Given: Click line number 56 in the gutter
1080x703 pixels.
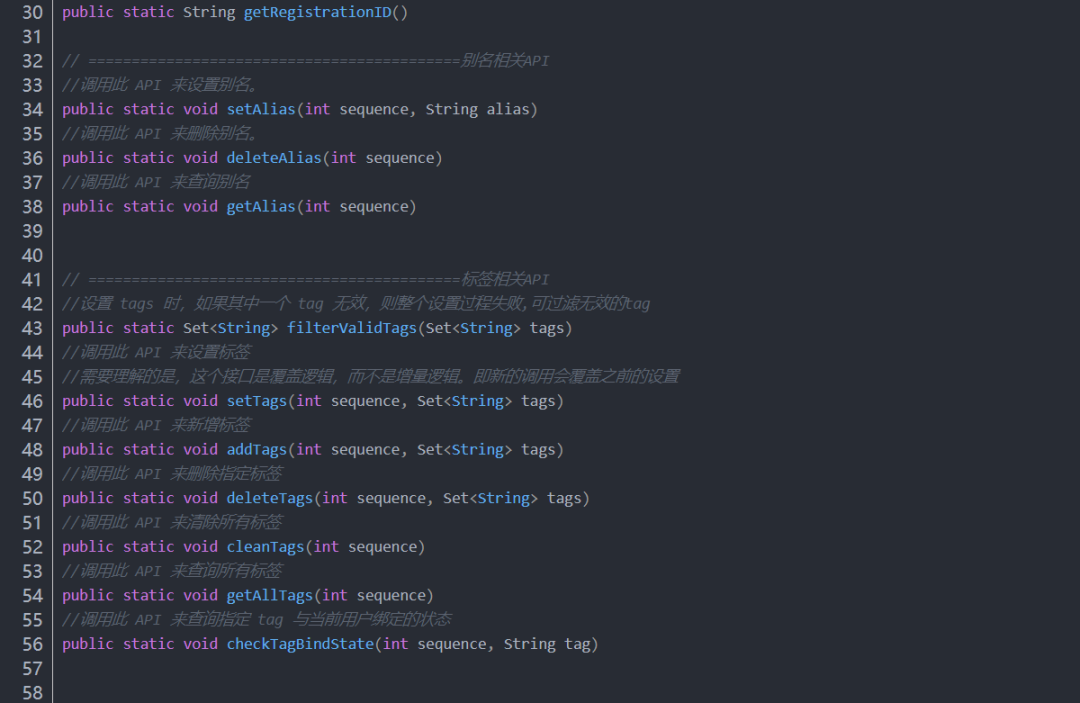Looking at the screenshot, I should (x=32, y=644).
